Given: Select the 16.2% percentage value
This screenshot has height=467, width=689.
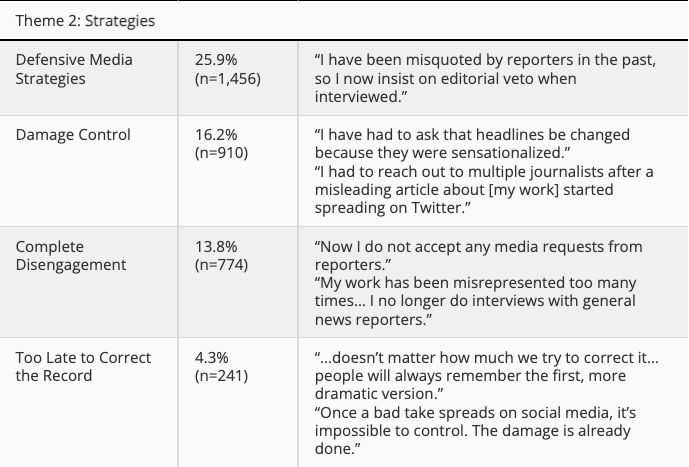Looking at the screenshot, I should click(215, 135).
